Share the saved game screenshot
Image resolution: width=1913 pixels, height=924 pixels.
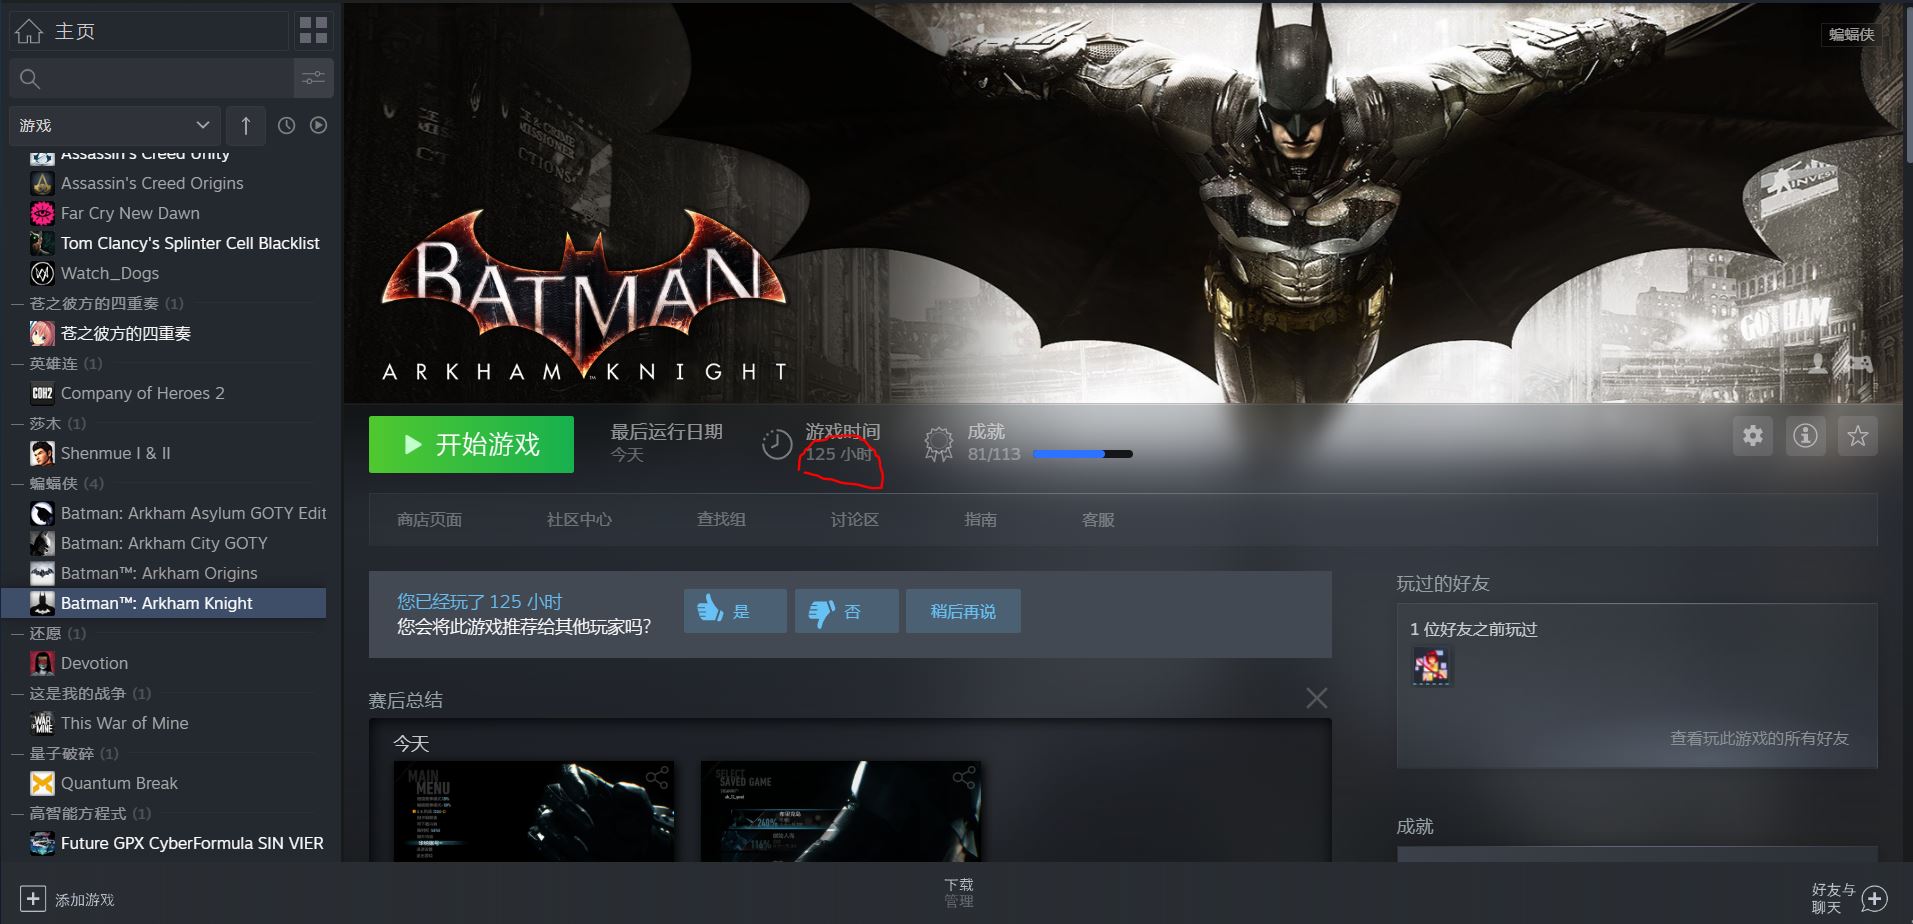coord(964,778)
